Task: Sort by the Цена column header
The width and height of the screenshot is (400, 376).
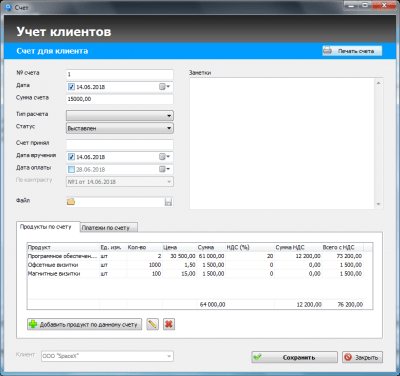Action: [x=179, y=247]
